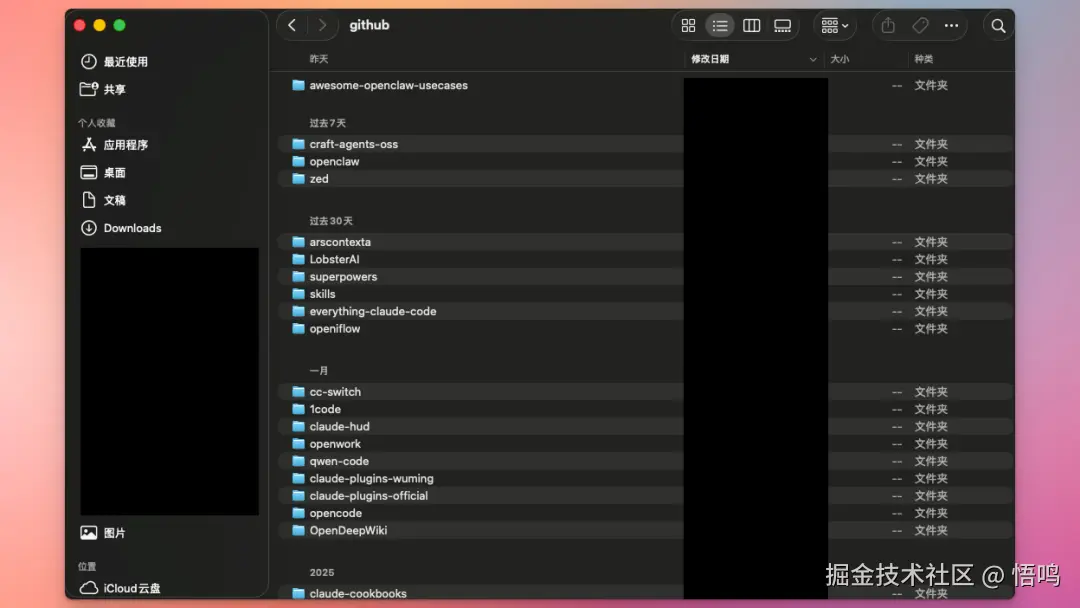Image resolution: width=1080 pixels, height=608 pixels.
Task: Select the openclaw folder
Action: coord(334,161)
